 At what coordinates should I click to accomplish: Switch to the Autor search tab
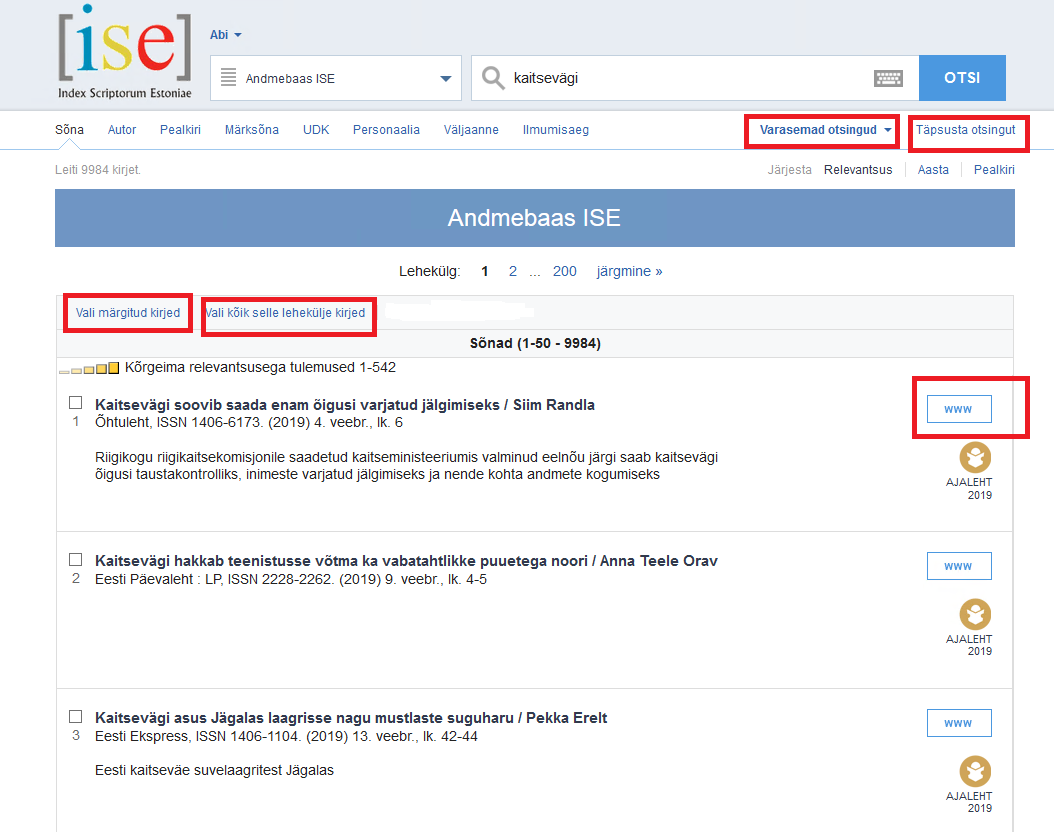(x=122, y=130)
